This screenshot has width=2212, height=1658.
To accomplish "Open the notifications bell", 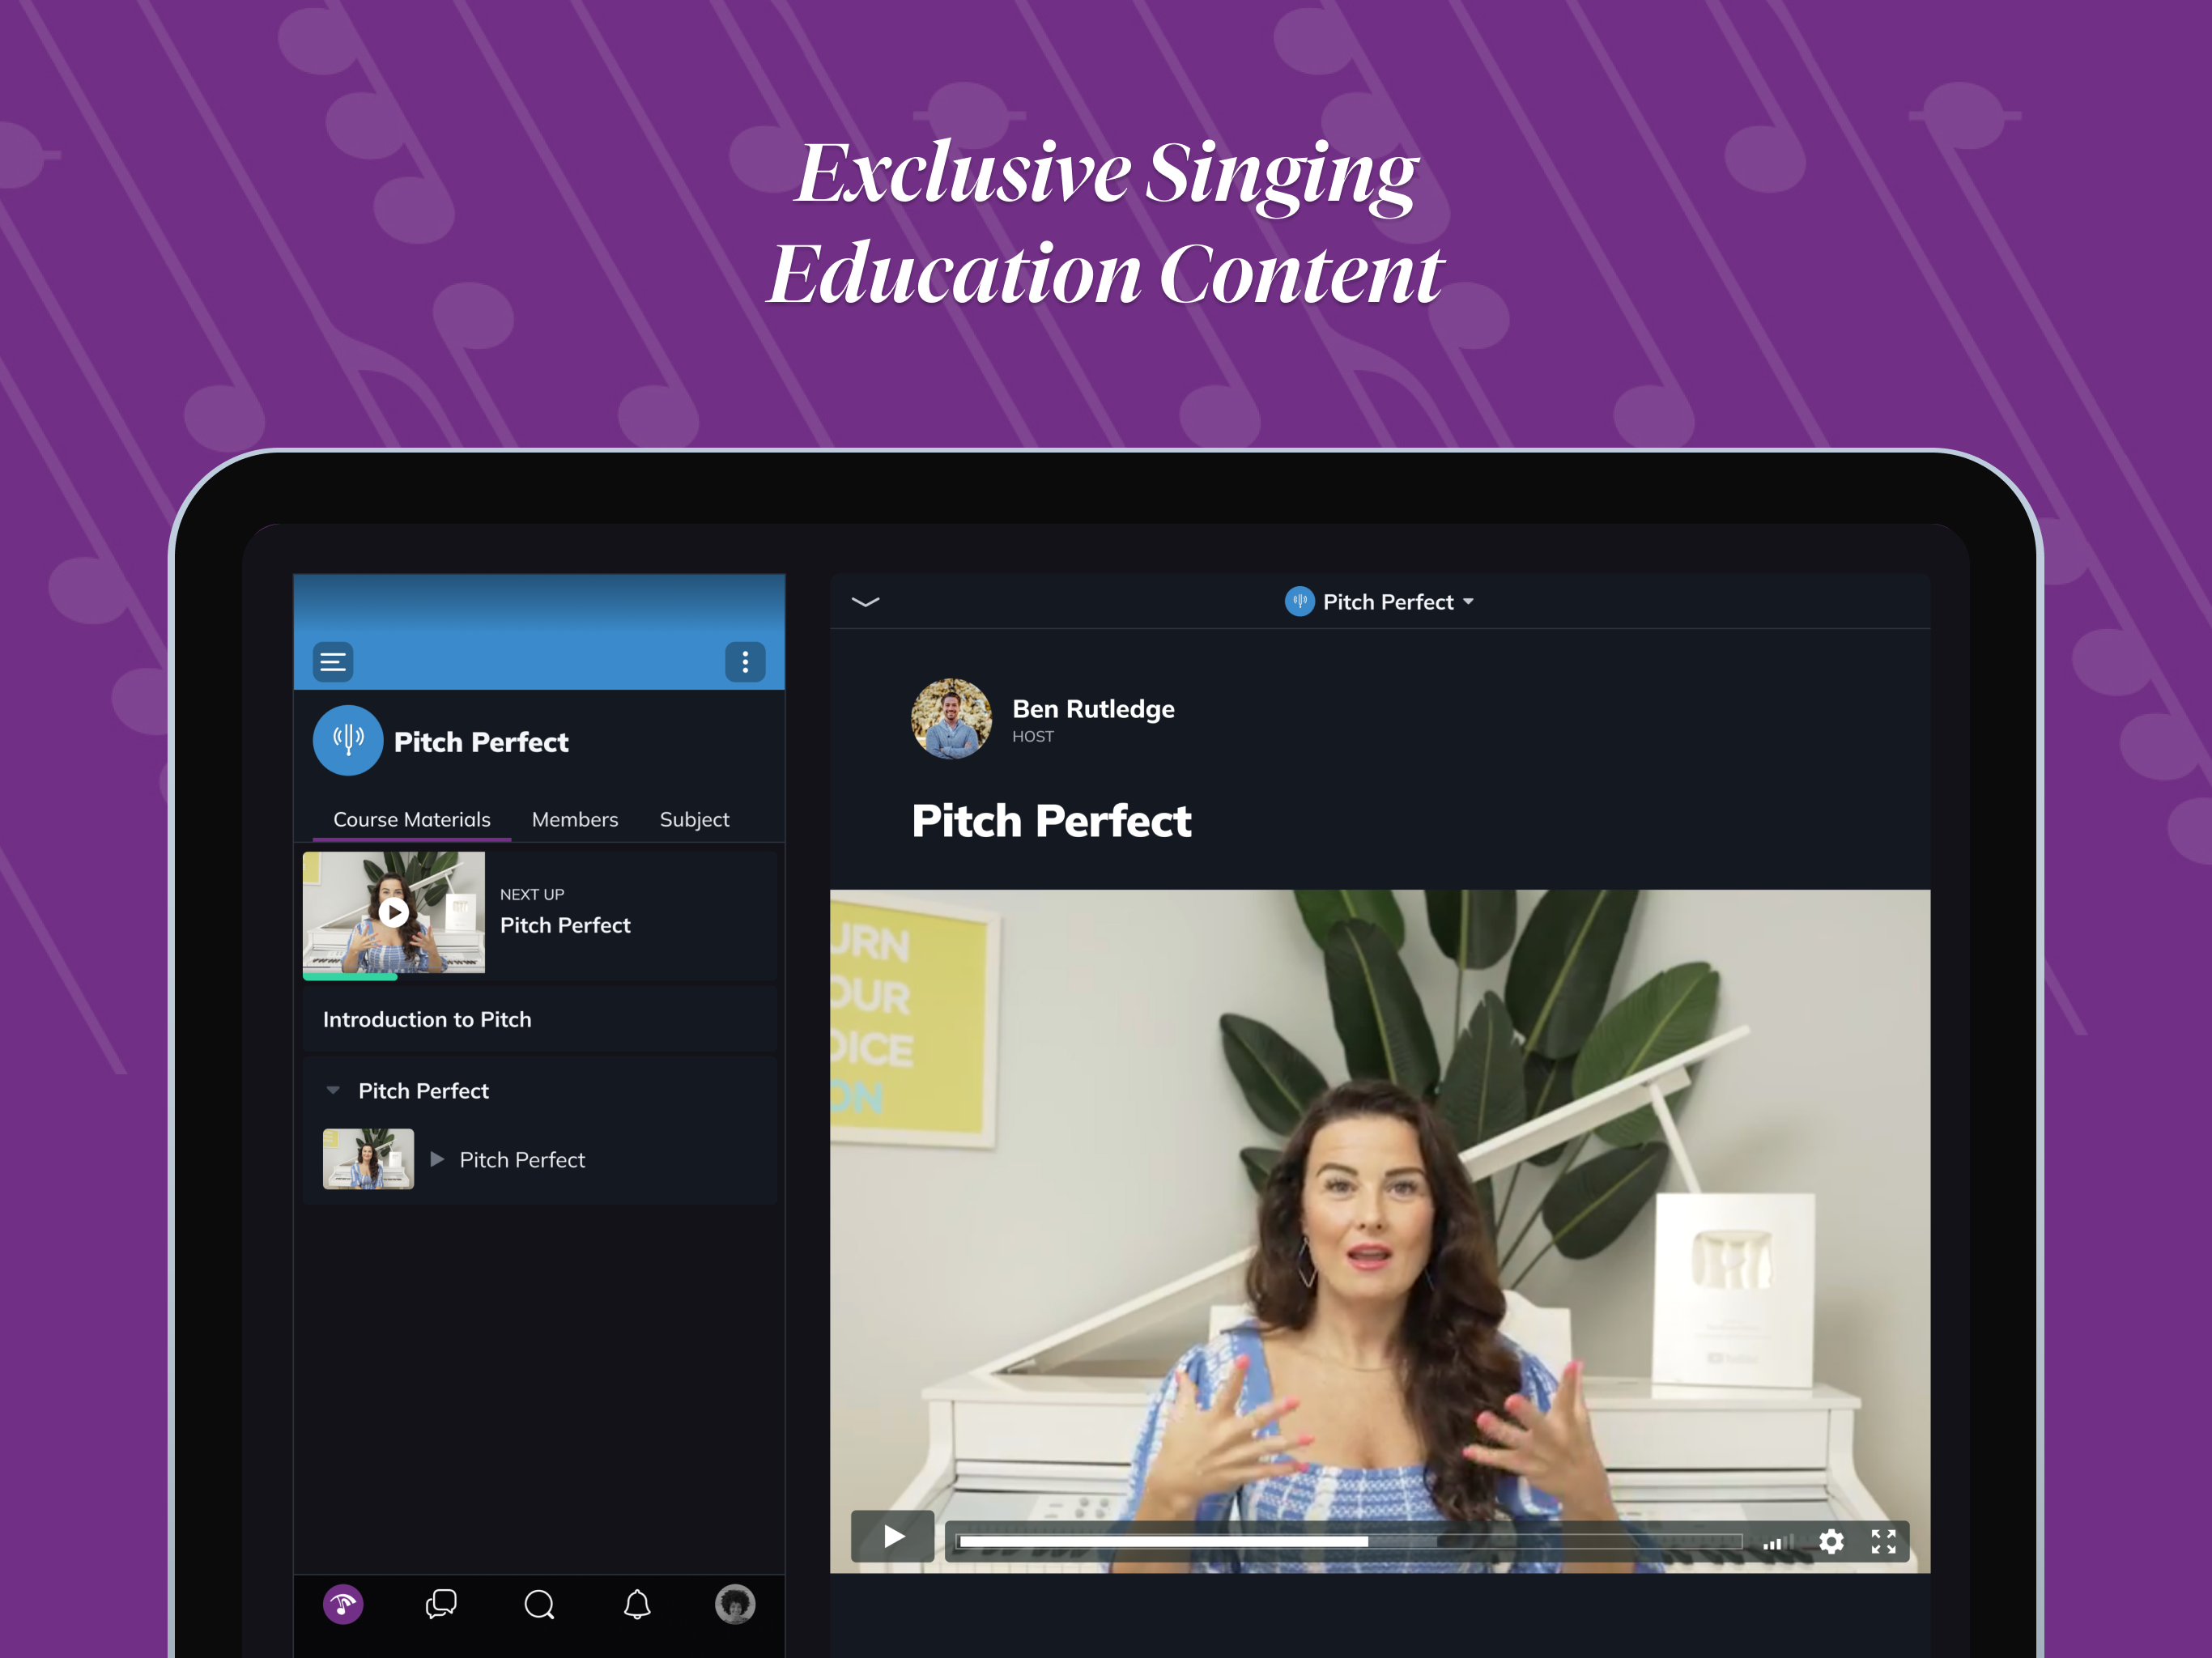I will pos(637,1604).
